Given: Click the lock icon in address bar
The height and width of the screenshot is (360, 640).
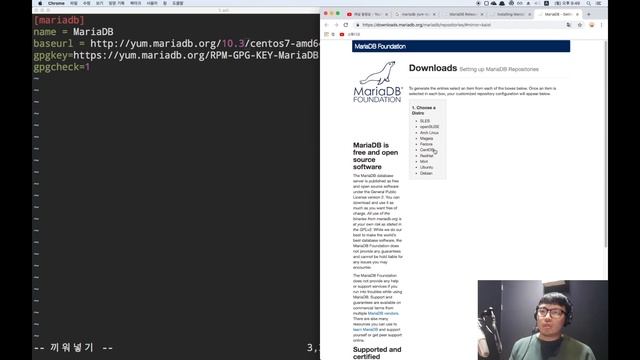Looking at the screenshot, I should (x=358, y=25).
